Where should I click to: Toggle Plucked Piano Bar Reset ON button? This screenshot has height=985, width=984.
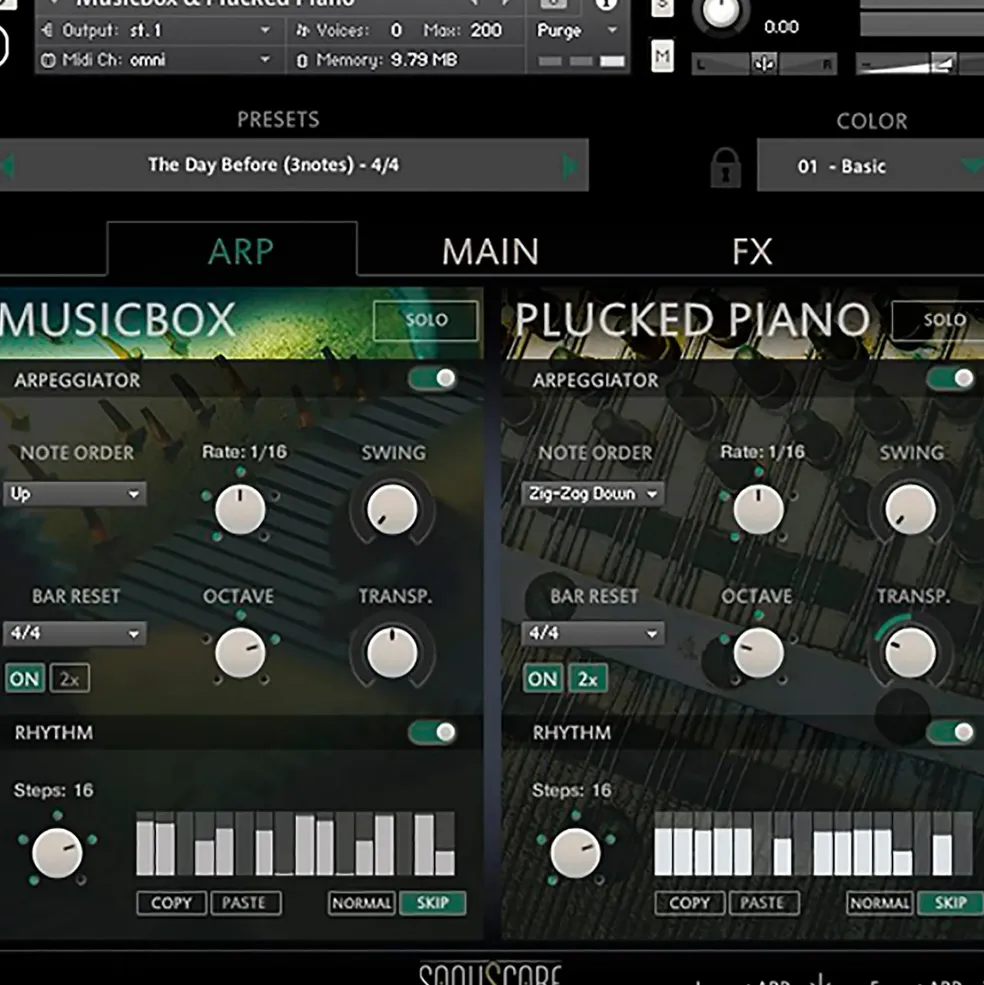click(542, 678)
